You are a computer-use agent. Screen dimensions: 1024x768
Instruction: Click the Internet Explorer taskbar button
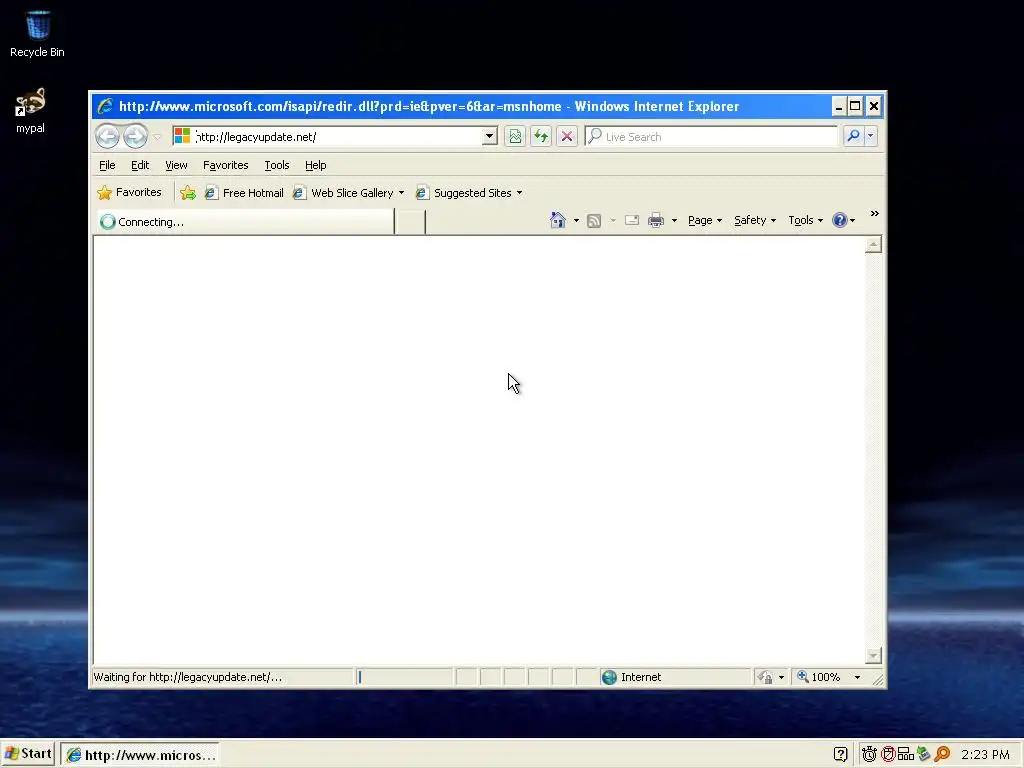140,755
